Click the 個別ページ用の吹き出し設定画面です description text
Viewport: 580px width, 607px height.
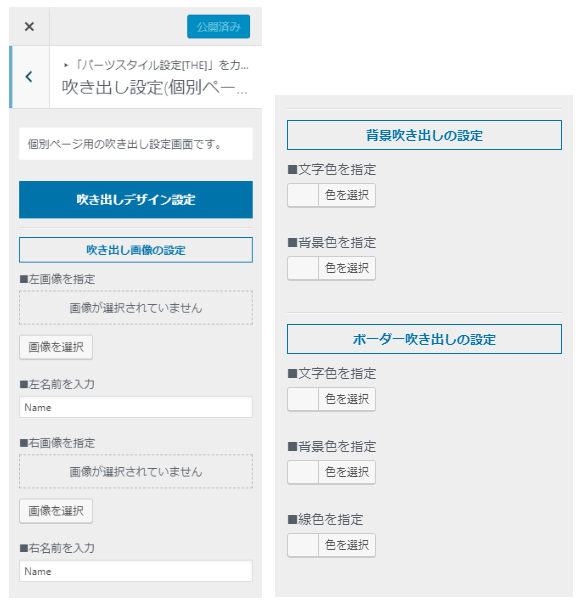tap(124, 144)
